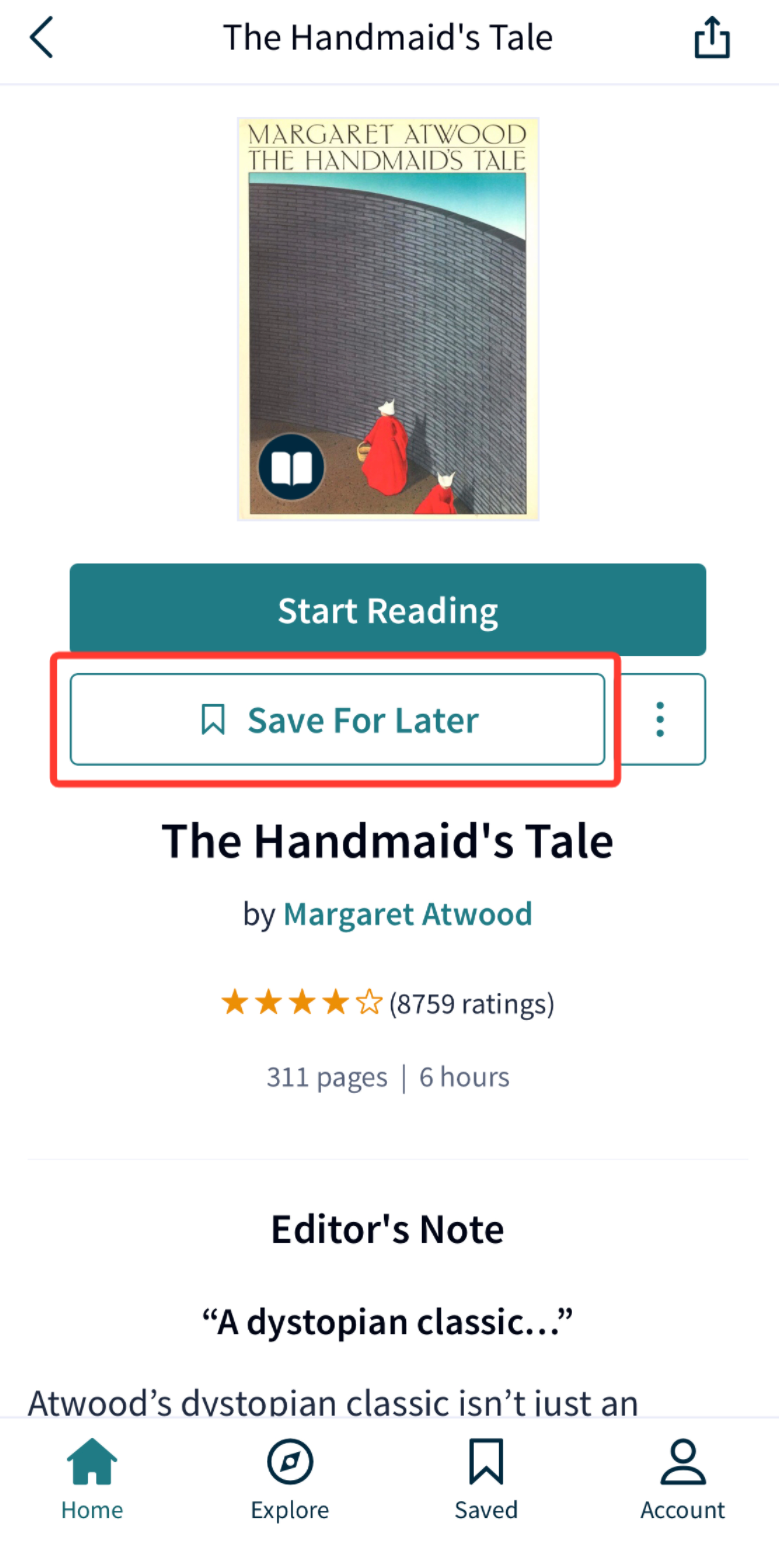Open the 8759 ratings count
This screenshot has width=779, height=1549.
[x=472, y=1003]
